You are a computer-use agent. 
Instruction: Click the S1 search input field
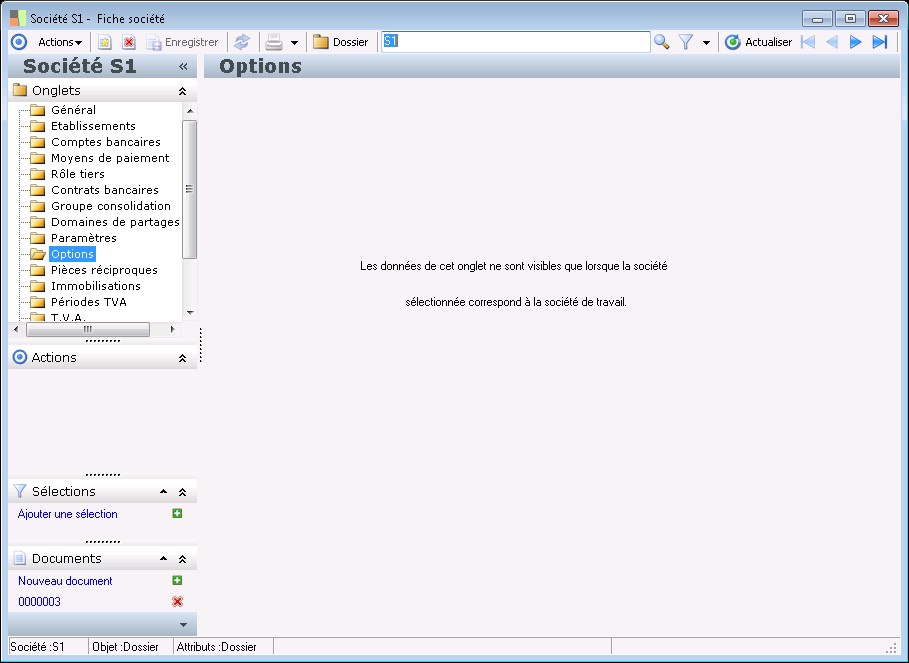[515, 42]
